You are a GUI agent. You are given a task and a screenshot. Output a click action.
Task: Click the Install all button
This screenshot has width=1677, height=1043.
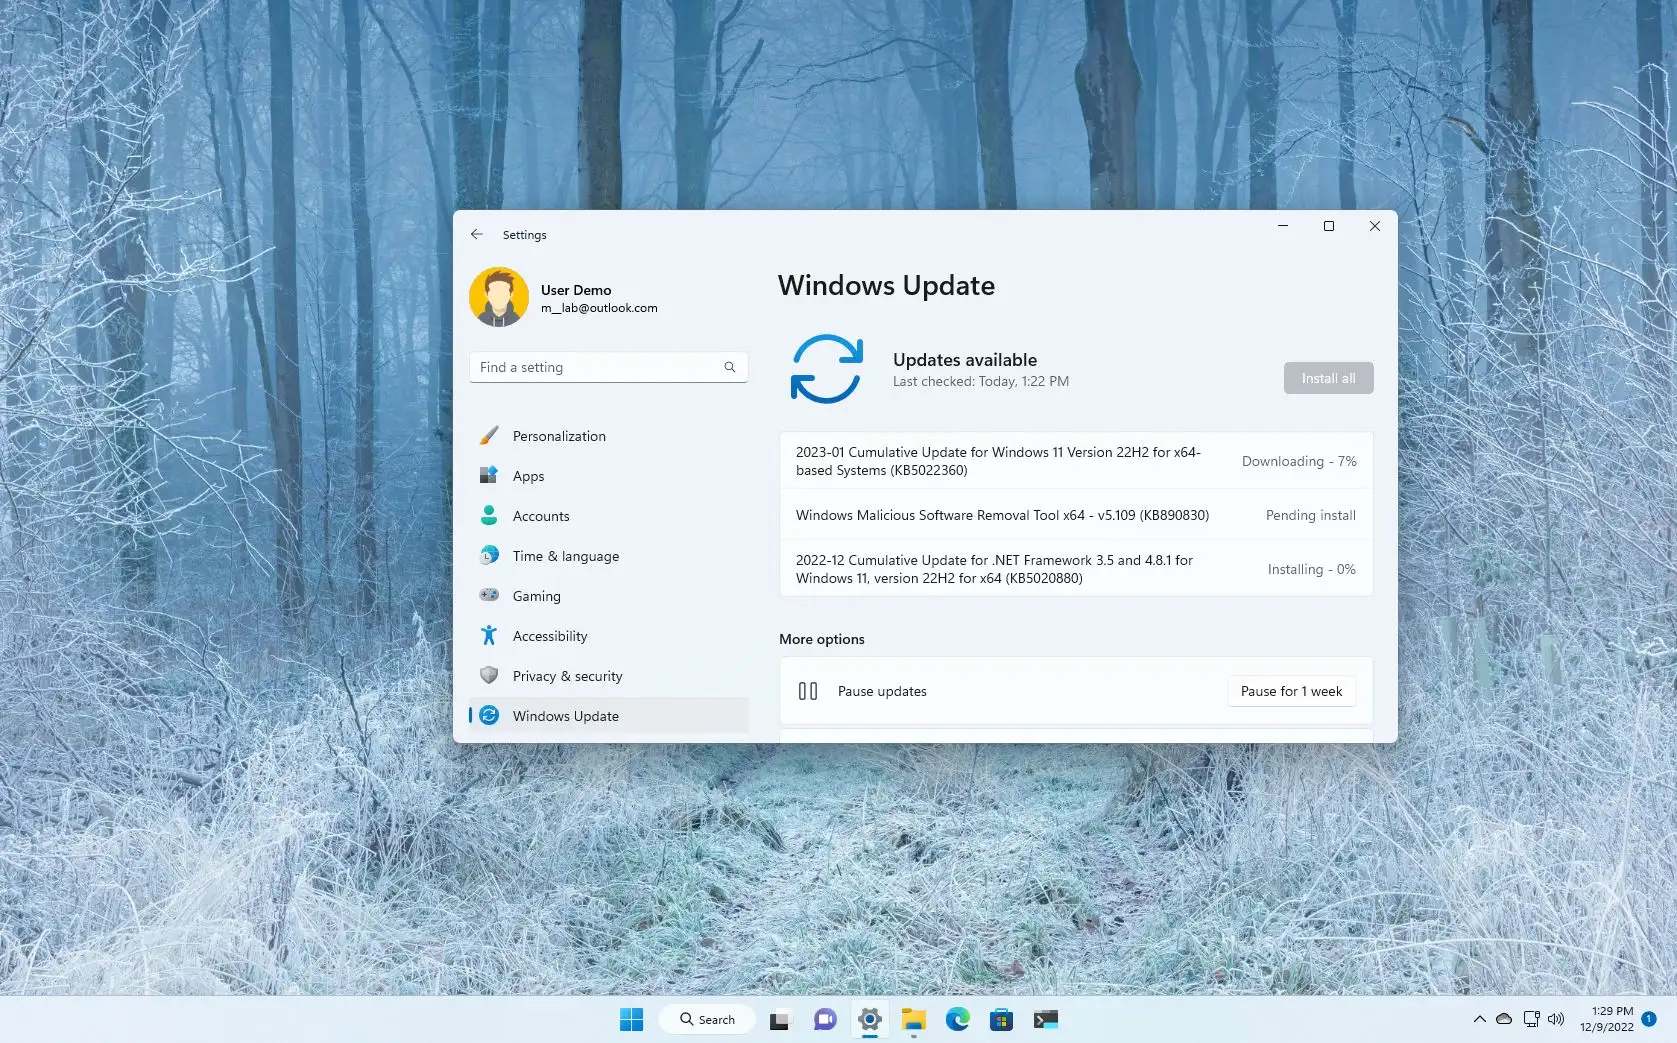pos(1328,378)
